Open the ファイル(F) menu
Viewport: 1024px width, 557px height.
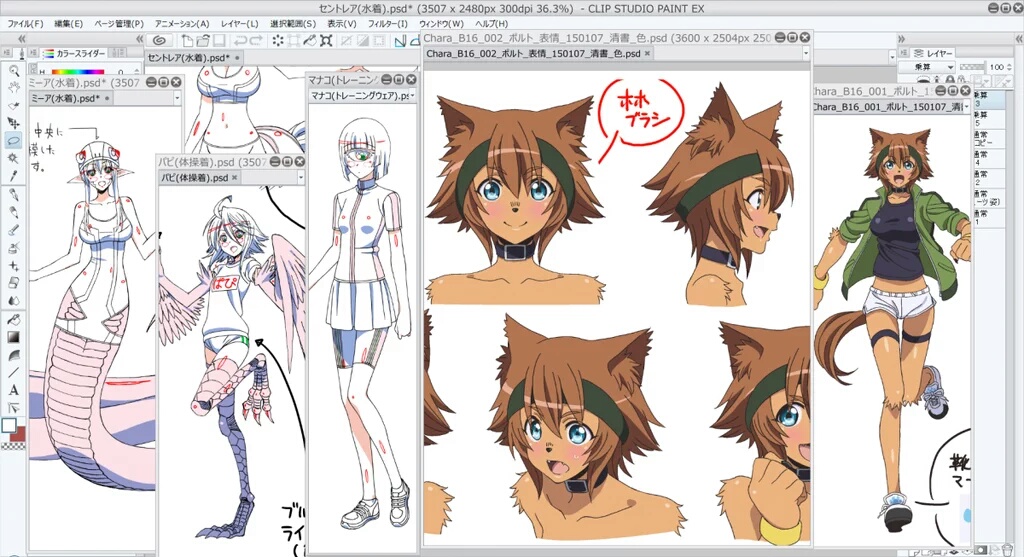click(25, 24)
